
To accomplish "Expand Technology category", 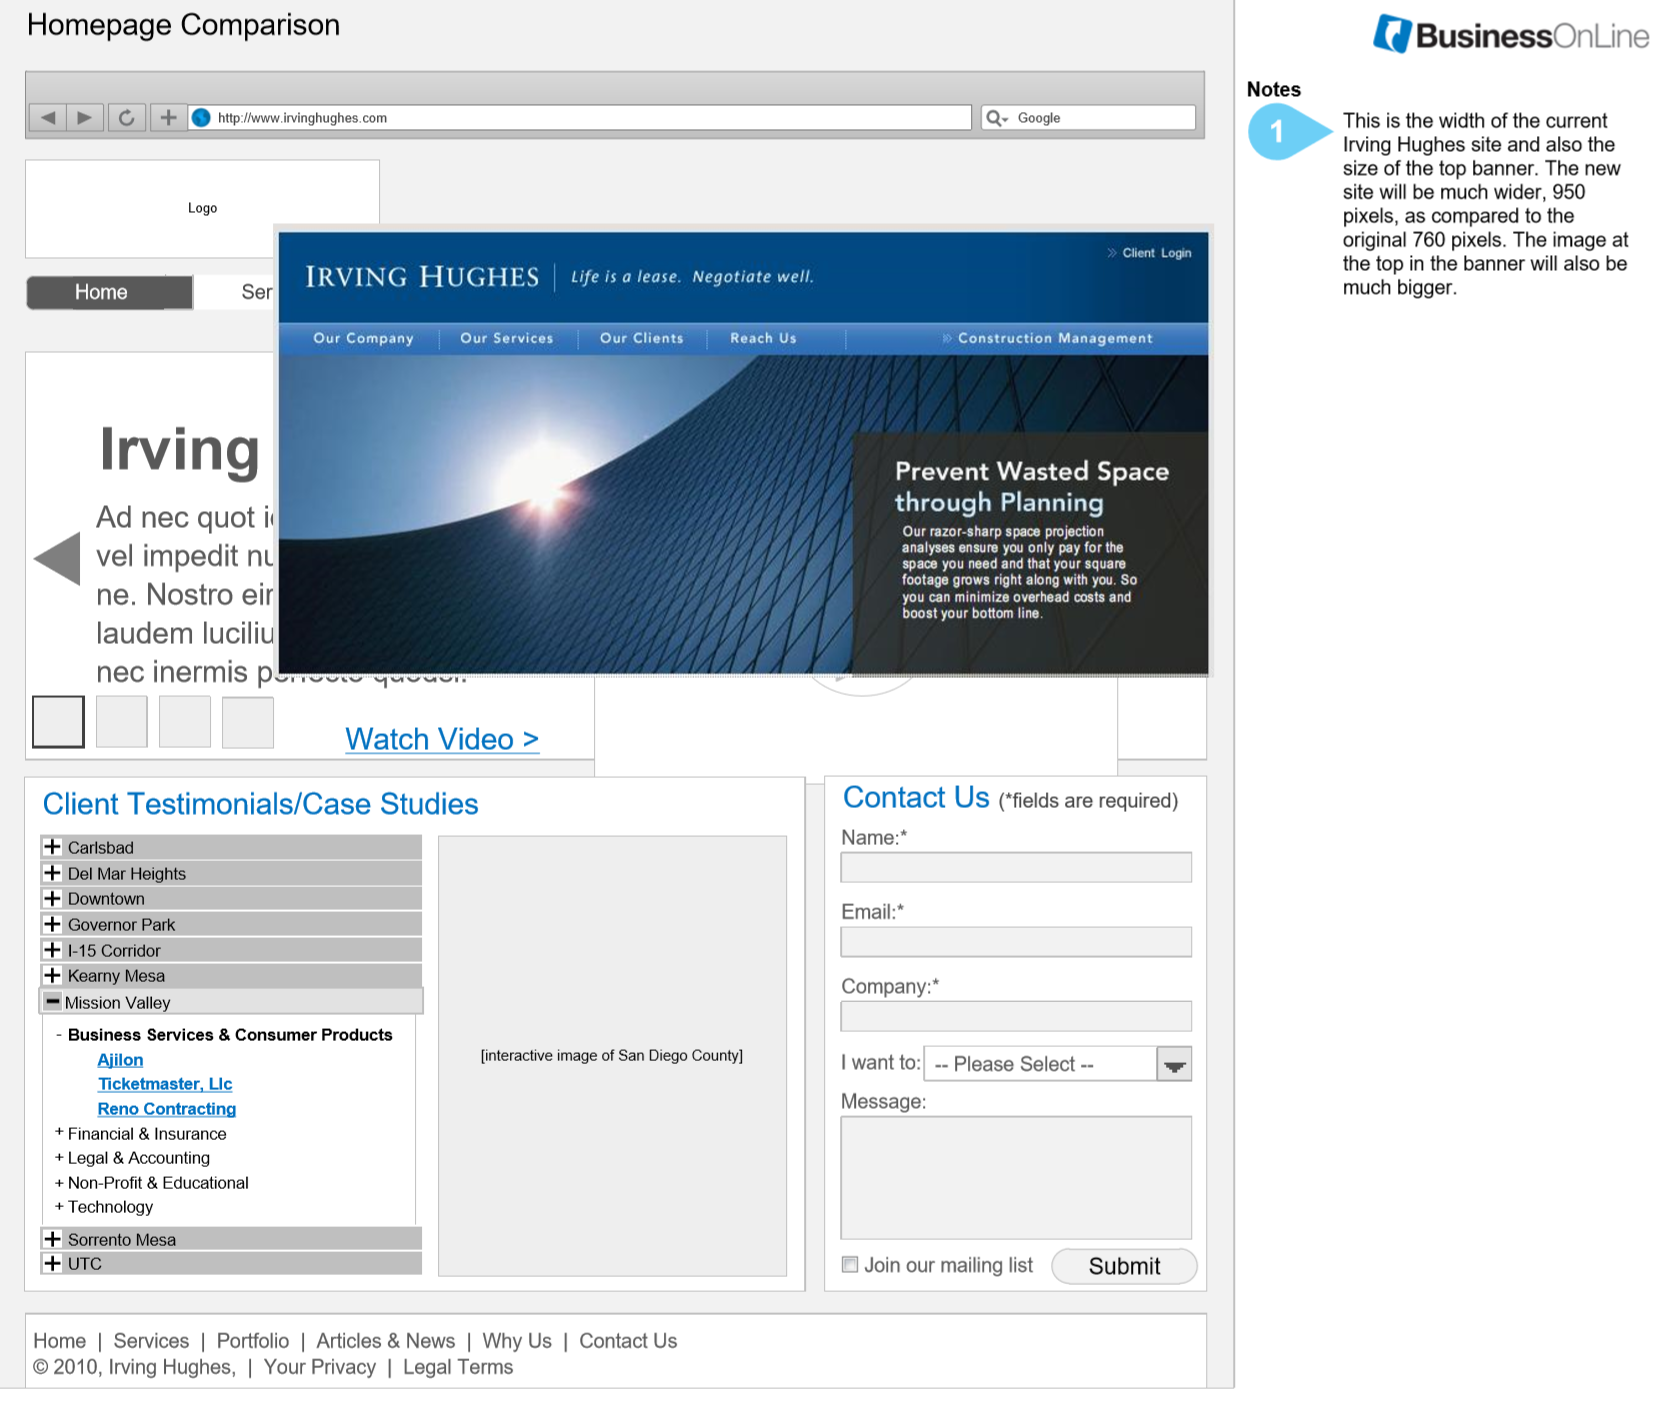I will click(104, 1207).
